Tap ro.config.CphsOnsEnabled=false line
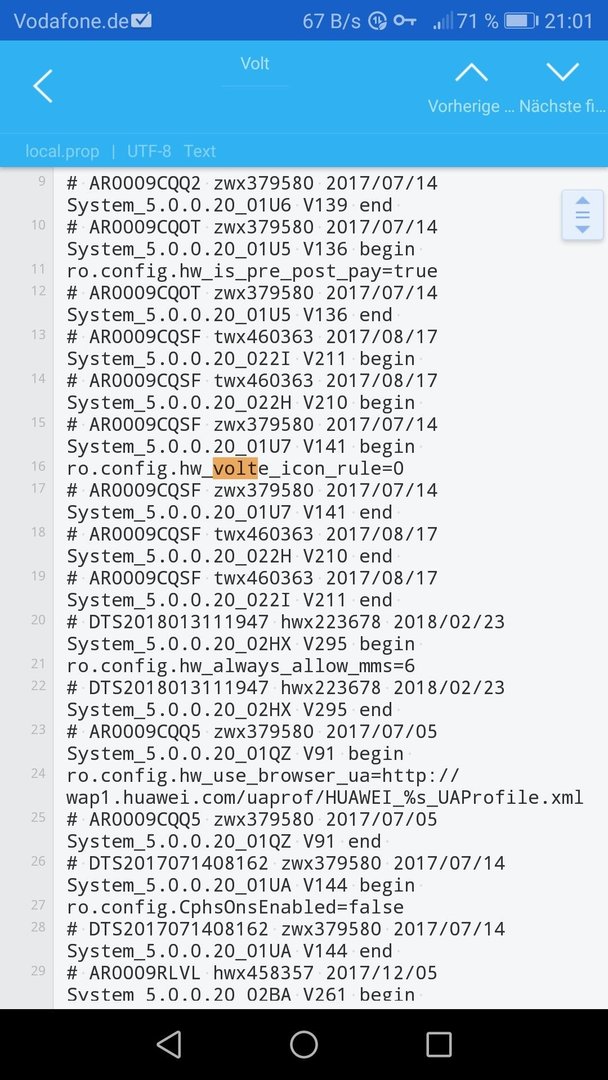This screenshot has width=608, height=1080. (235, 907)
